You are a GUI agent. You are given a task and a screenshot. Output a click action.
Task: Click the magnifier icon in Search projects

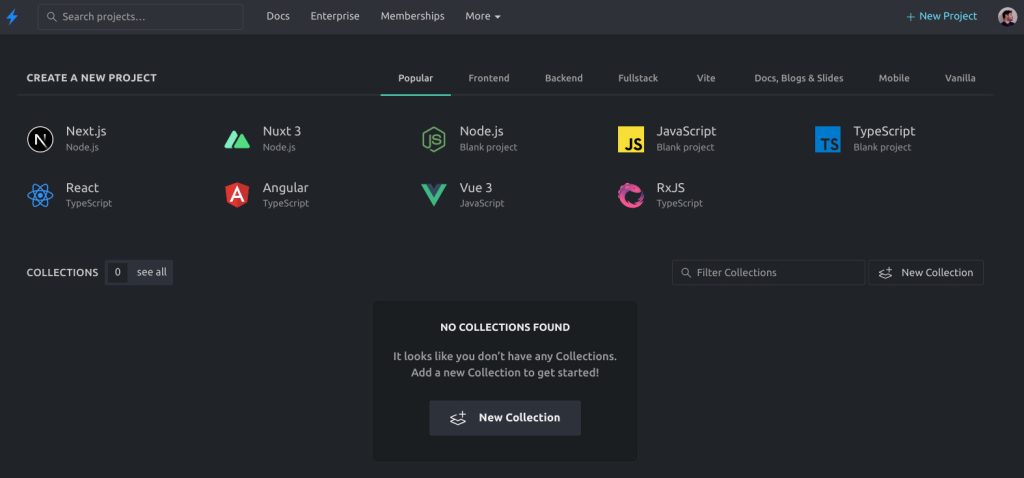pyautogui.click(x=52, y=17)
